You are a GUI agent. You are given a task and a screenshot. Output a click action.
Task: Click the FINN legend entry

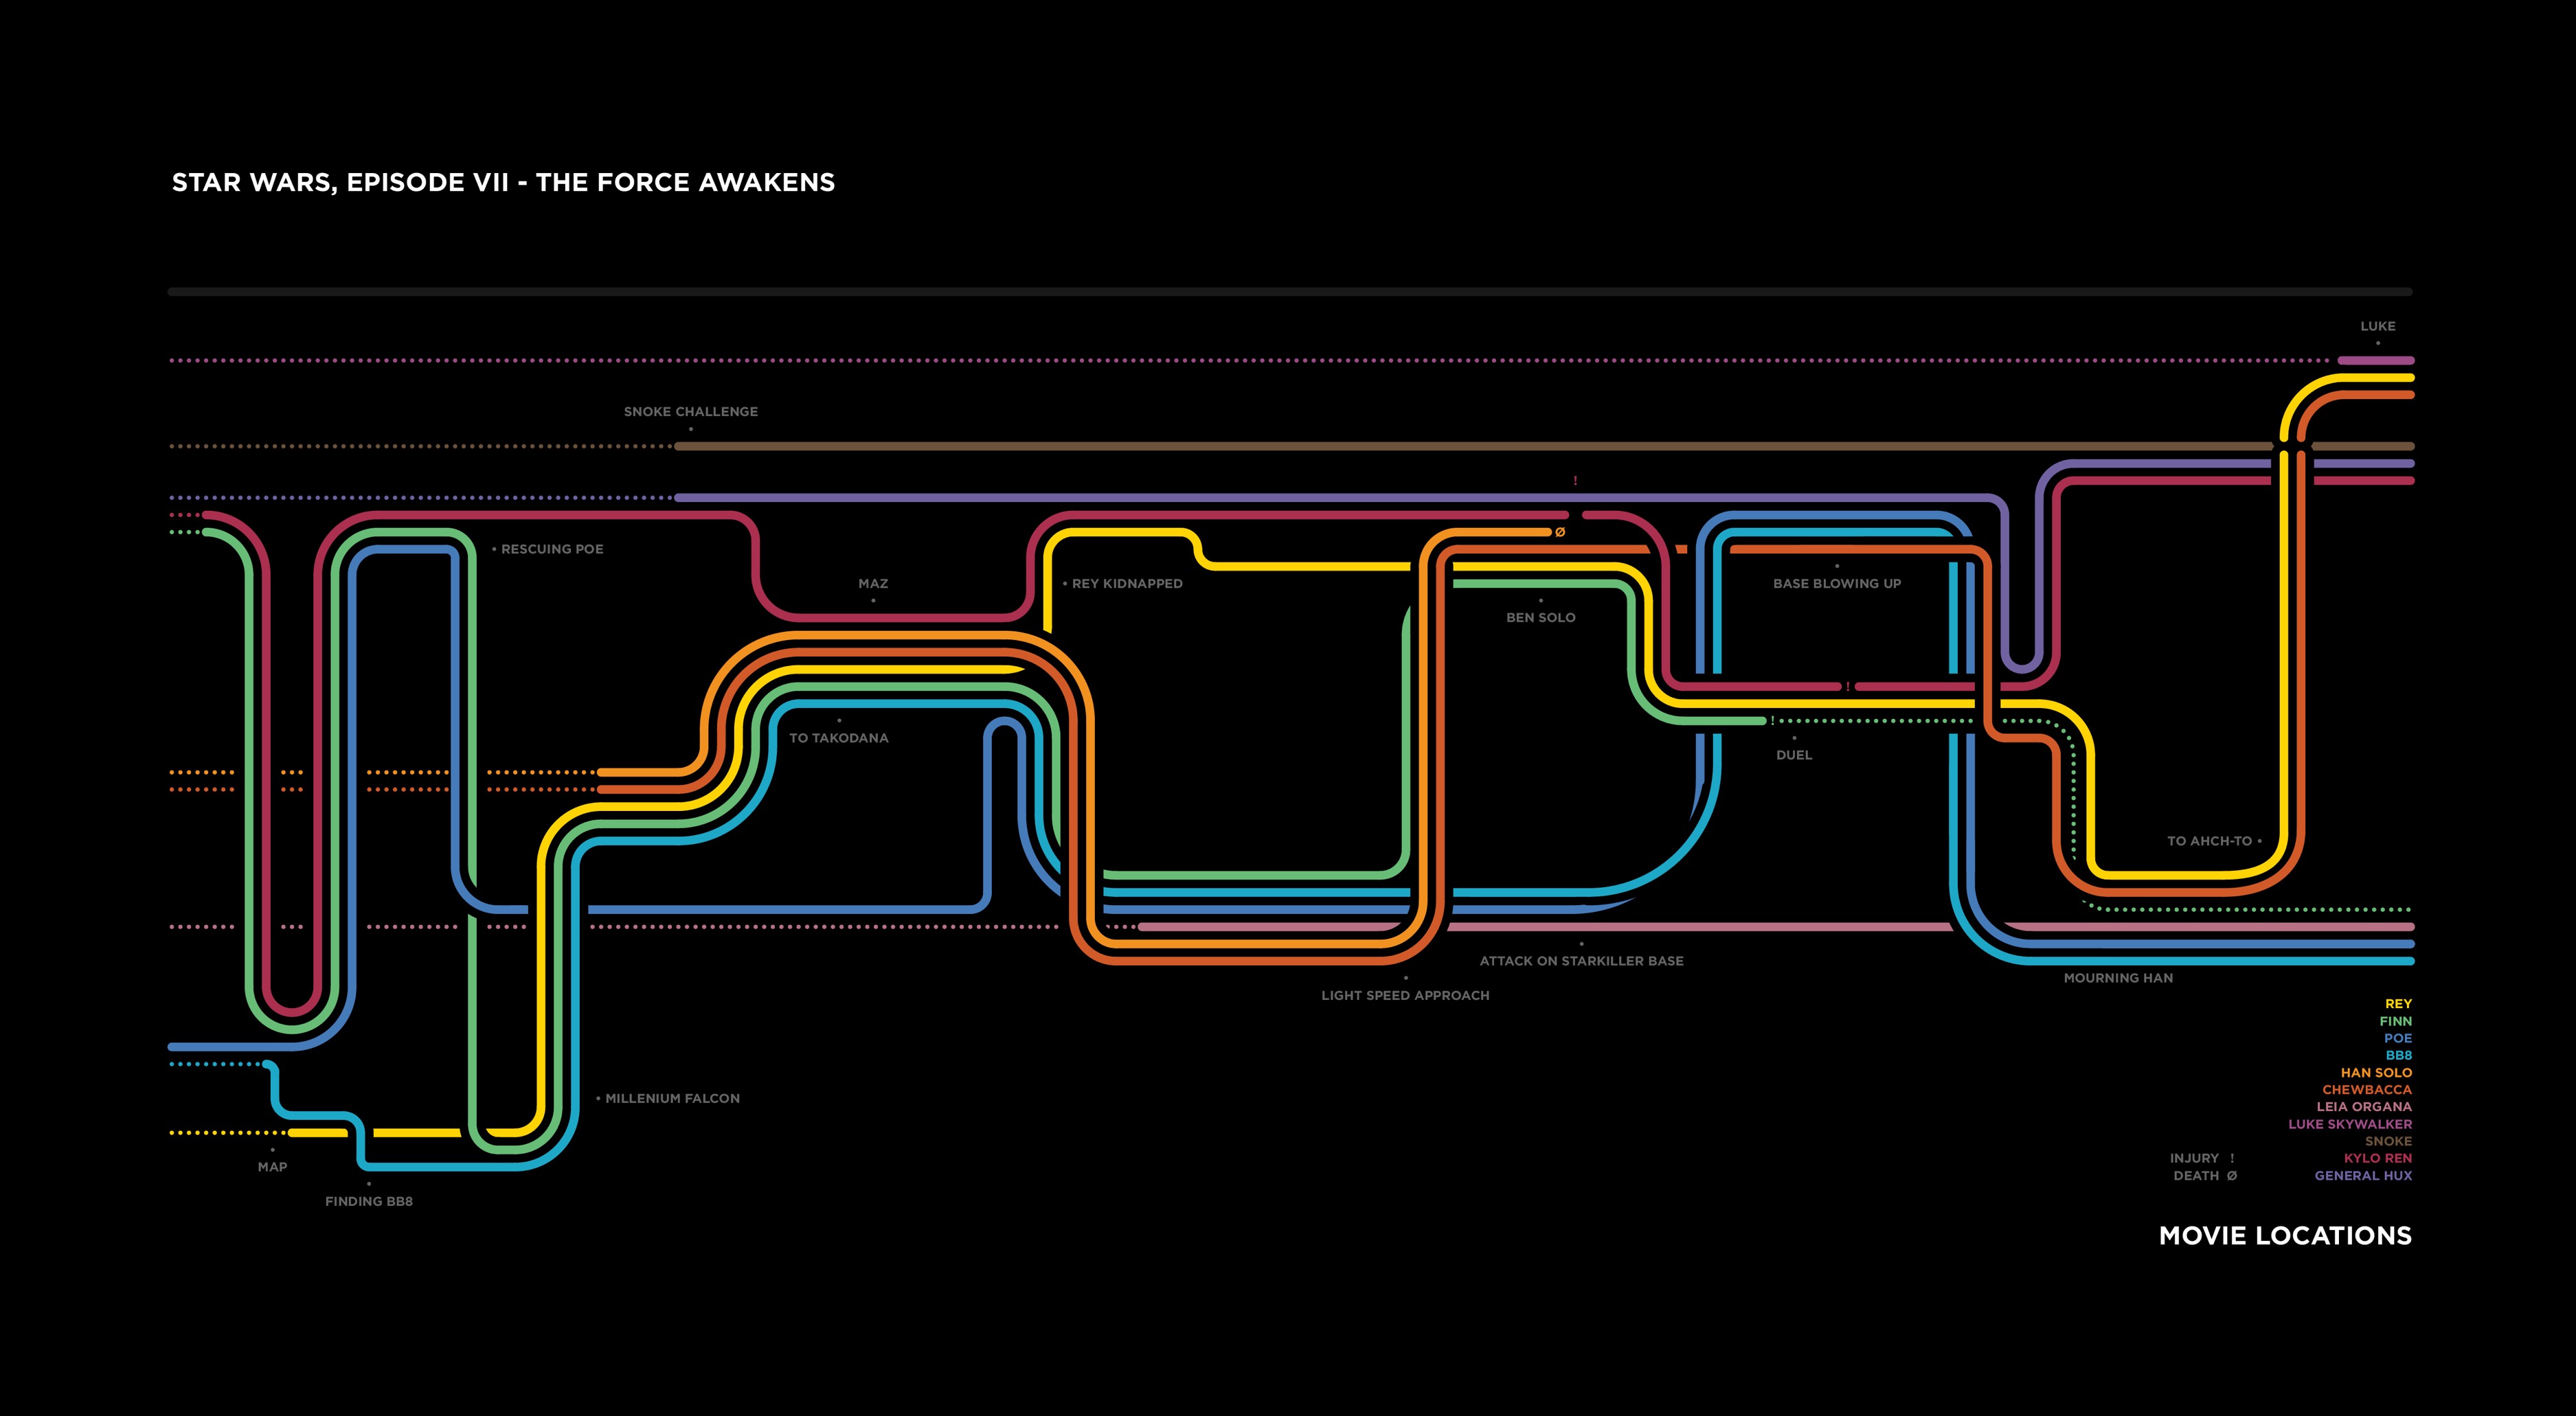pos(2395,1021)
